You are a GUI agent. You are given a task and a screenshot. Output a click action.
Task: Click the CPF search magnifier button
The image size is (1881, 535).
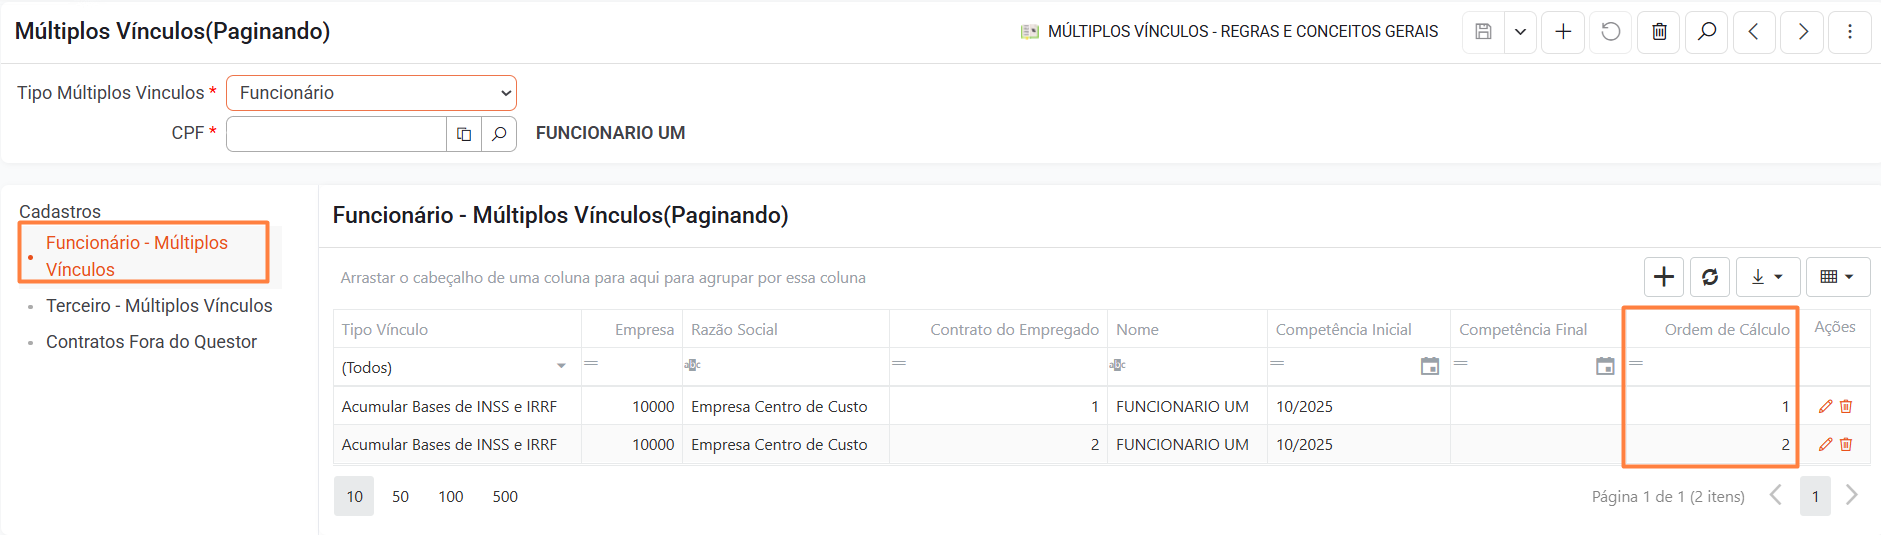(x=499, y=134)
